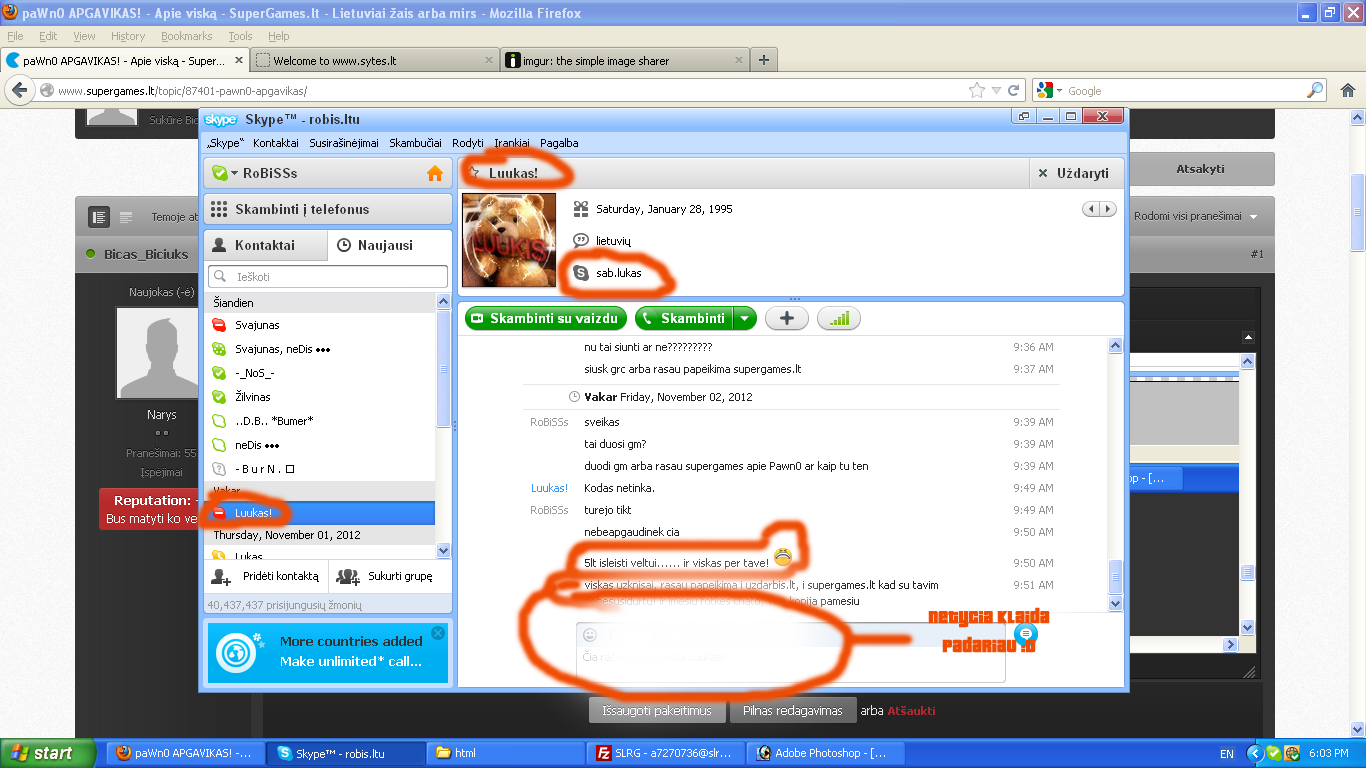The width and height of the screenshot is (1366, 768).
Task: Open the html folder from the taskbar
Action: tap(506, 753)
